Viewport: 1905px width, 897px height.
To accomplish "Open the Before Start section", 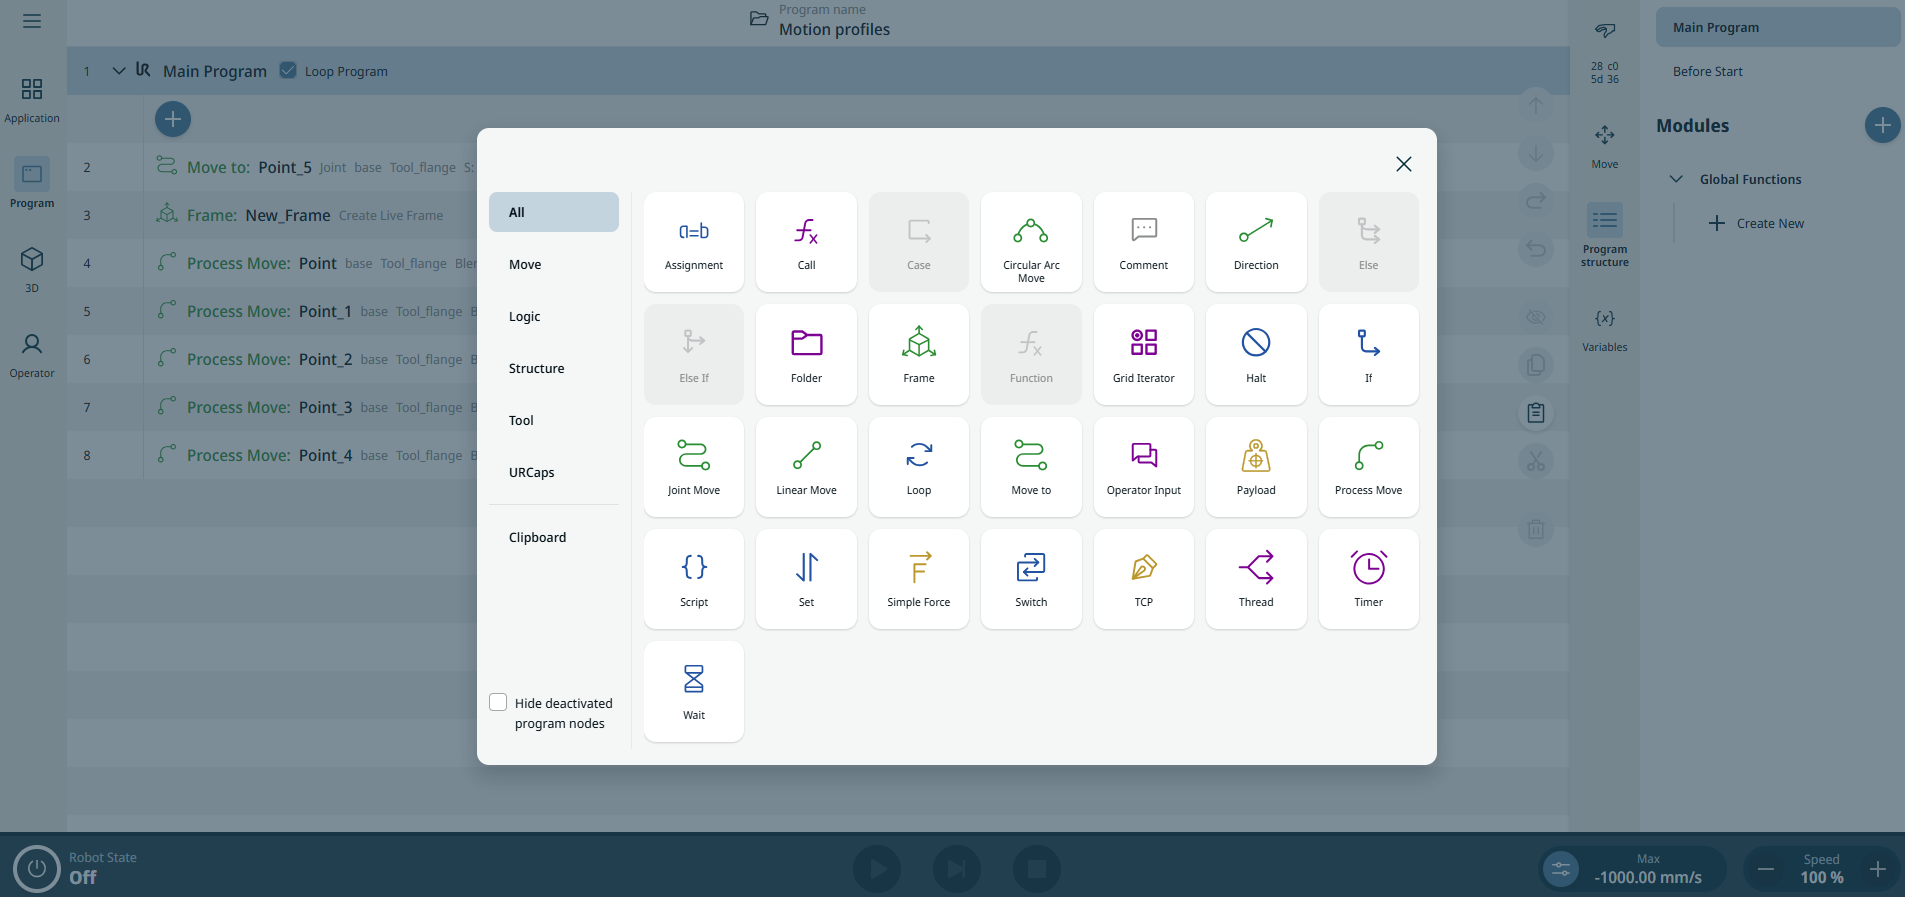I will click(x=1707, y=72).
